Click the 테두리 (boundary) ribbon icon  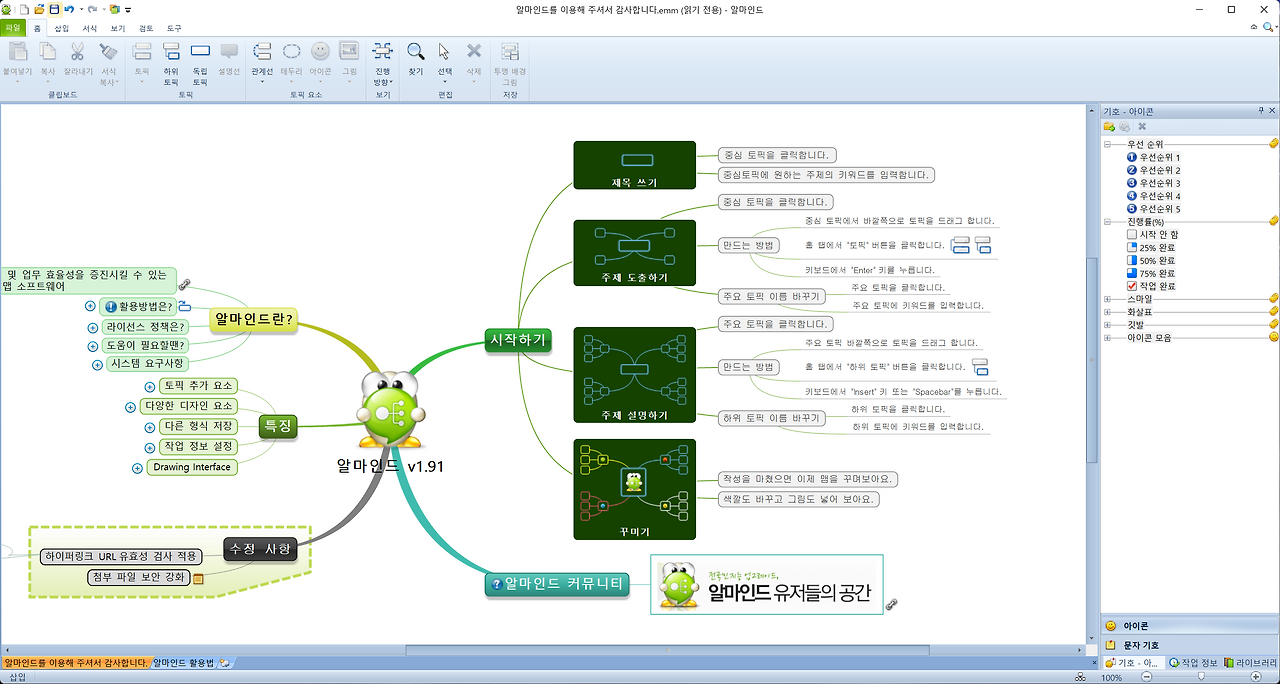click(291, 51)
